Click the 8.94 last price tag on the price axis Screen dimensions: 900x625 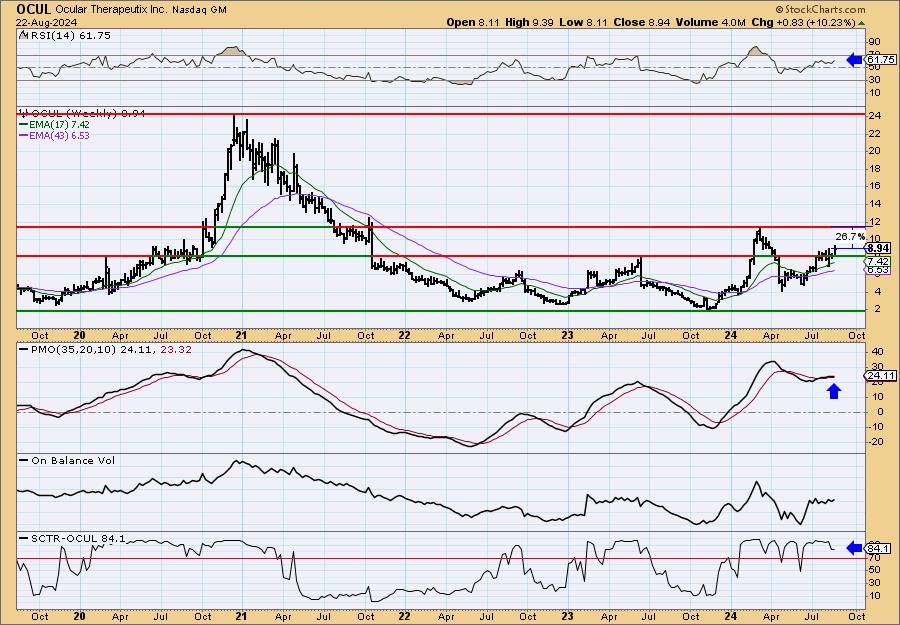pos(879,248)
